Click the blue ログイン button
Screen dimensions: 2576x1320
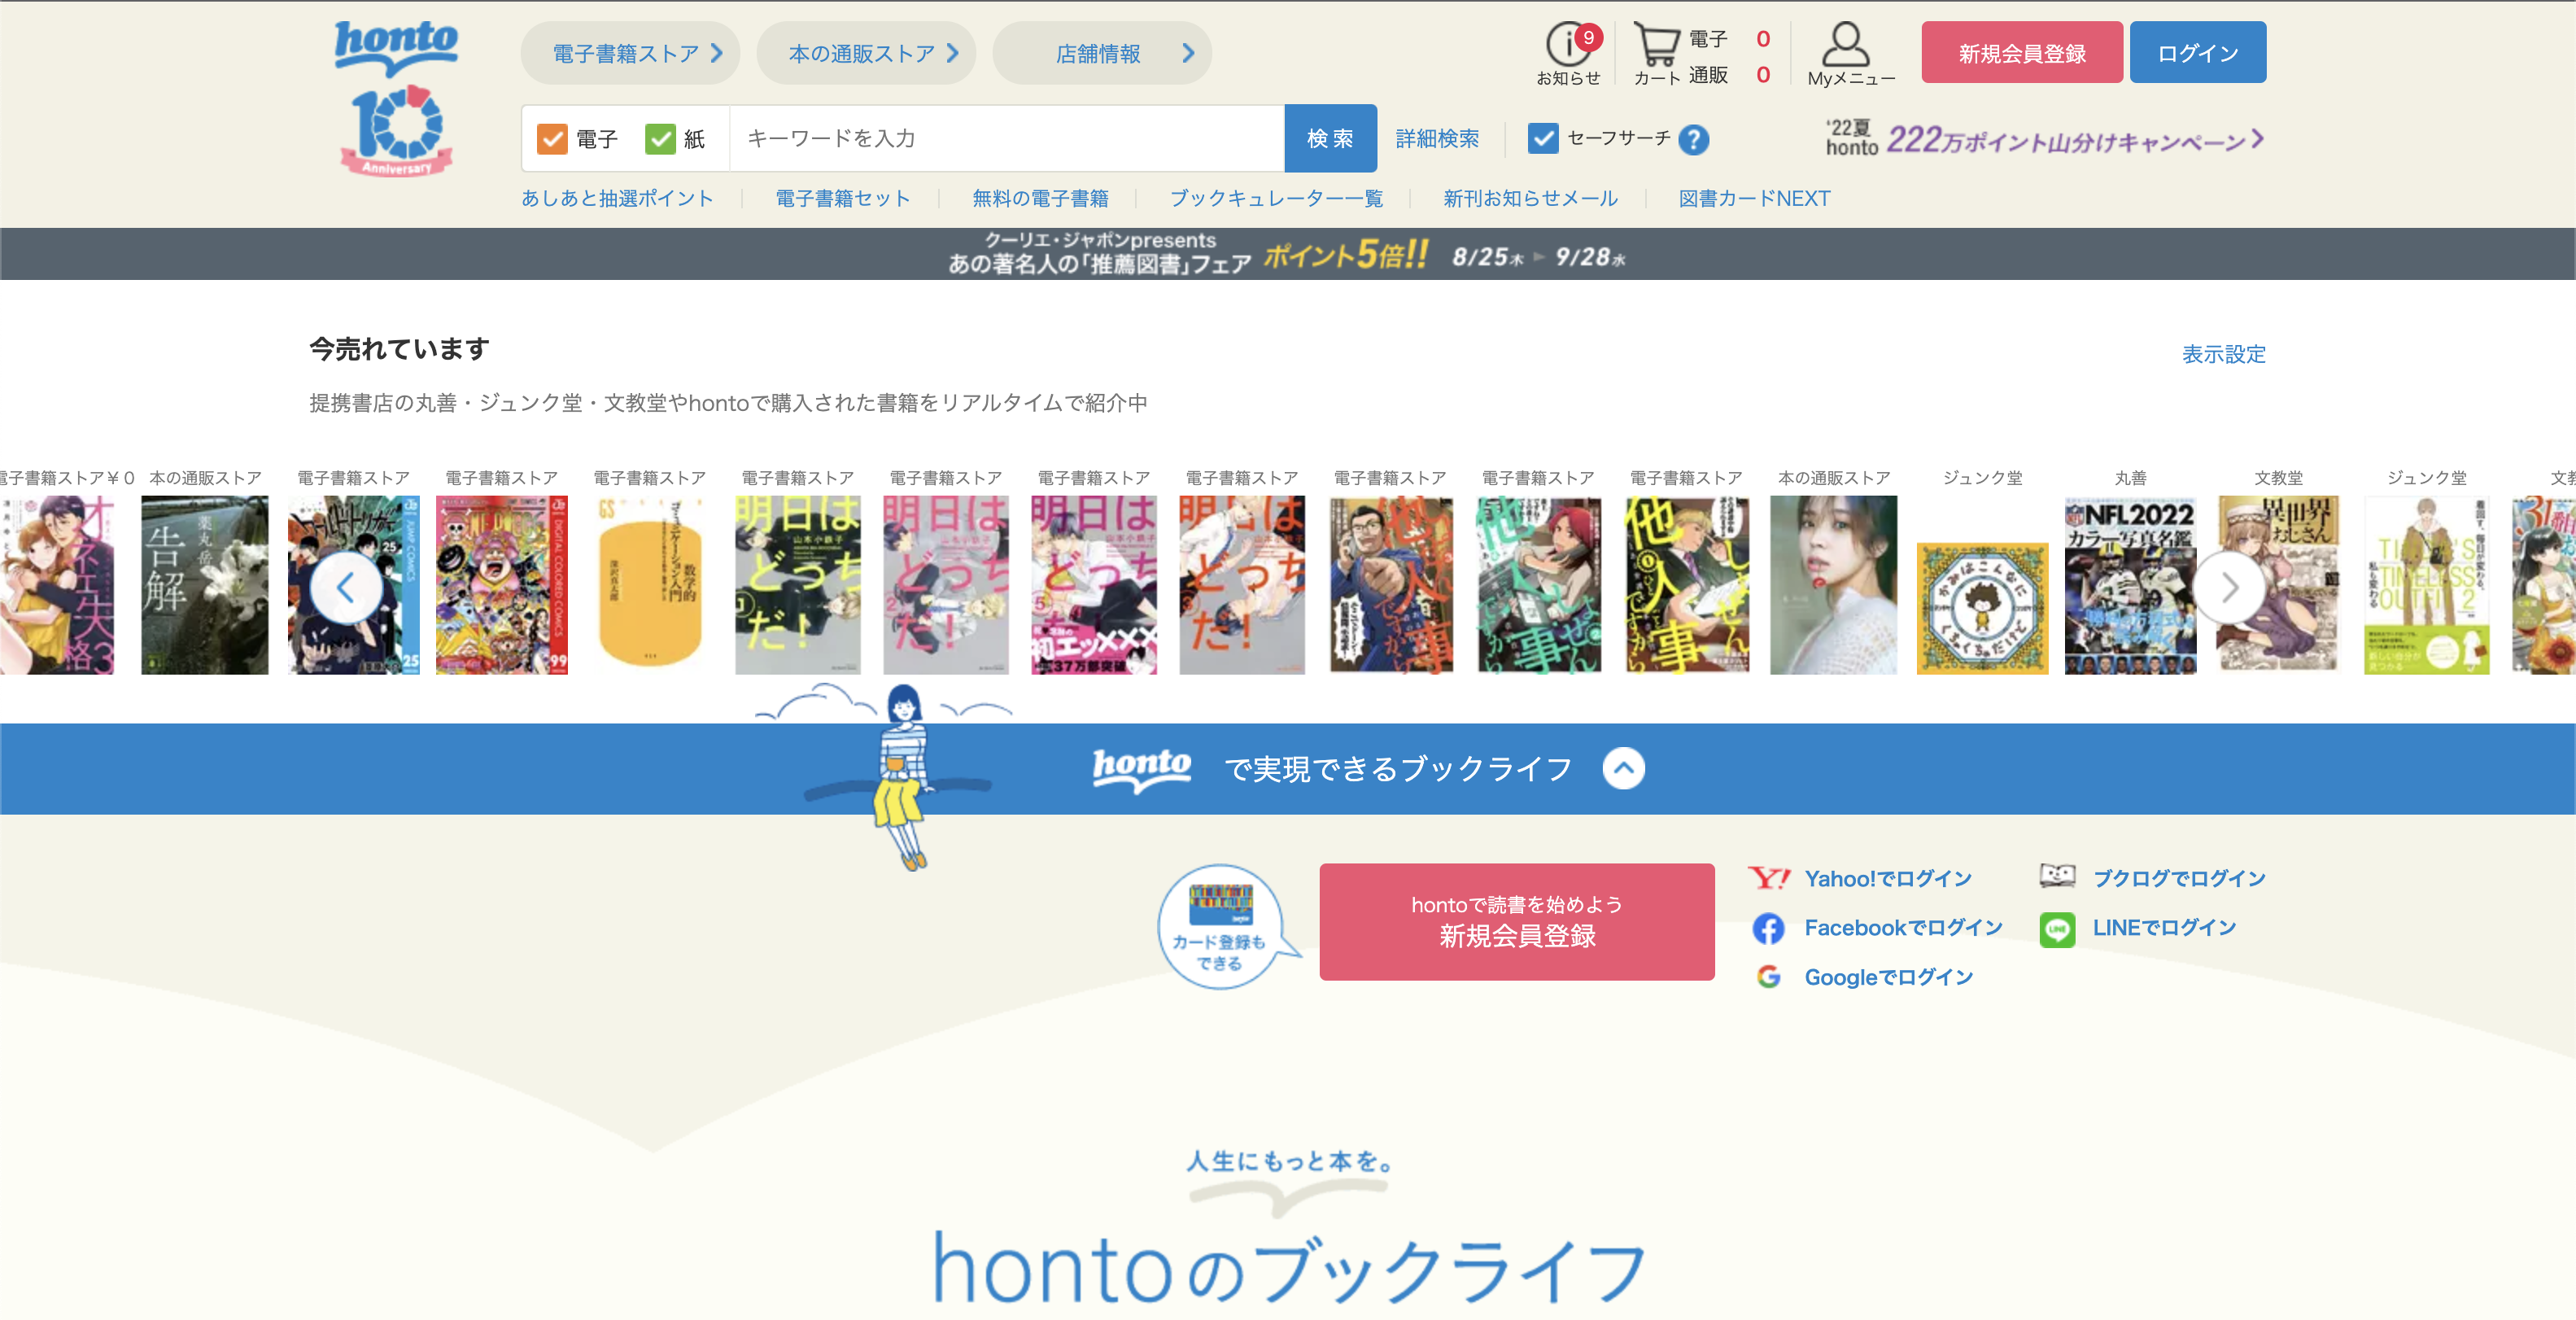2197,53
